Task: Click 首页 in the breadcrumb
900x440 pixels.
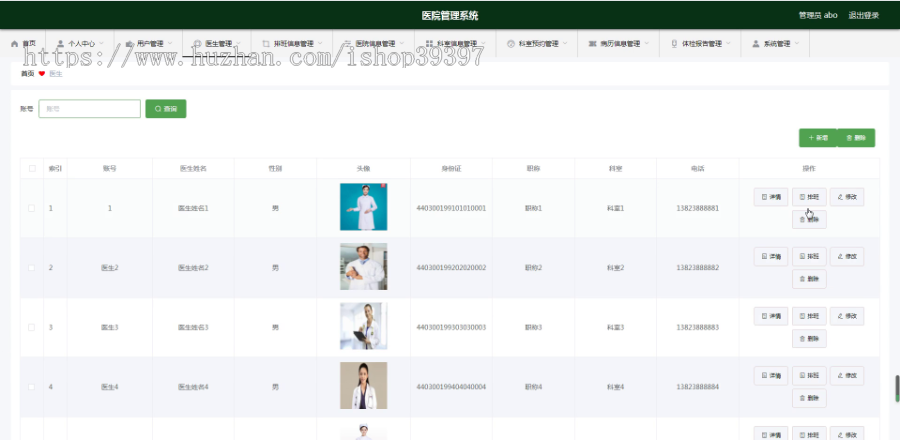Action: [x=28, y=73]
